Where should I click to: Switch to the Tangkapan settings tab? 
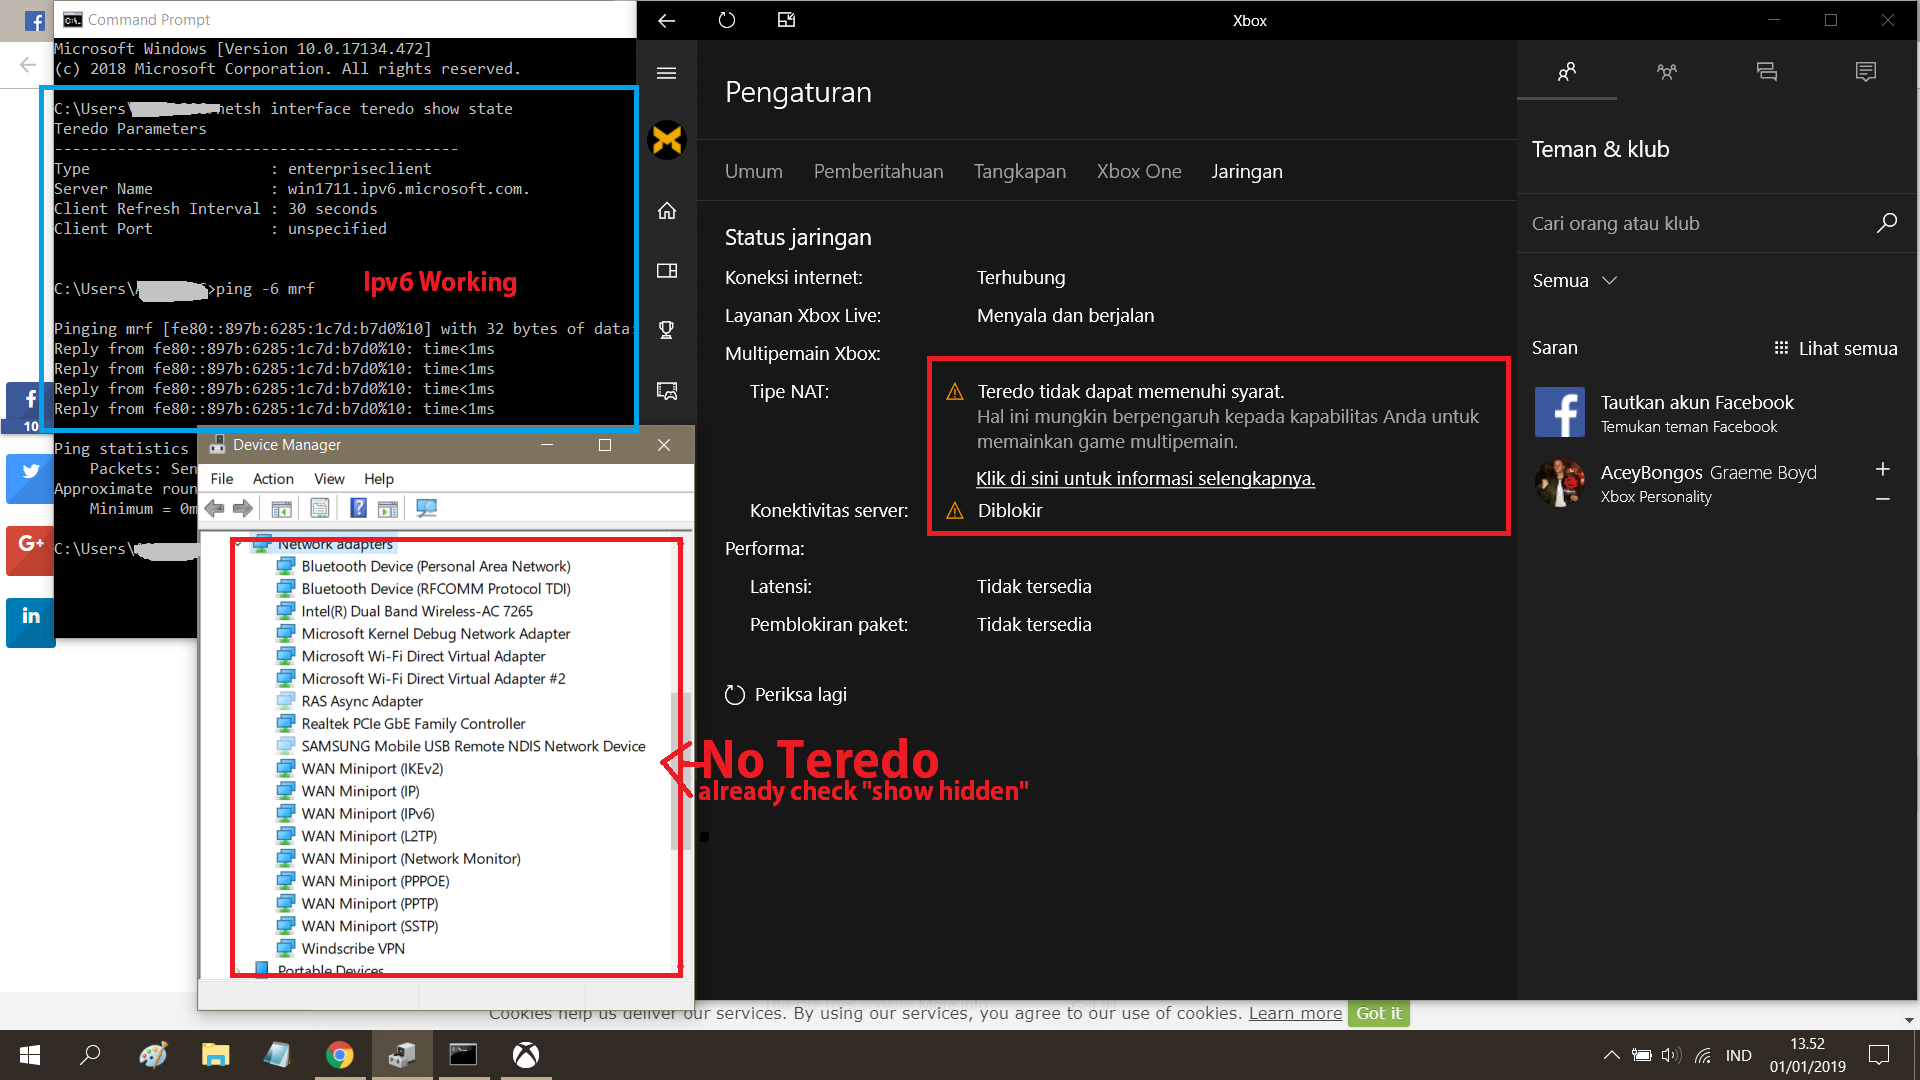tap(1019, 171)
